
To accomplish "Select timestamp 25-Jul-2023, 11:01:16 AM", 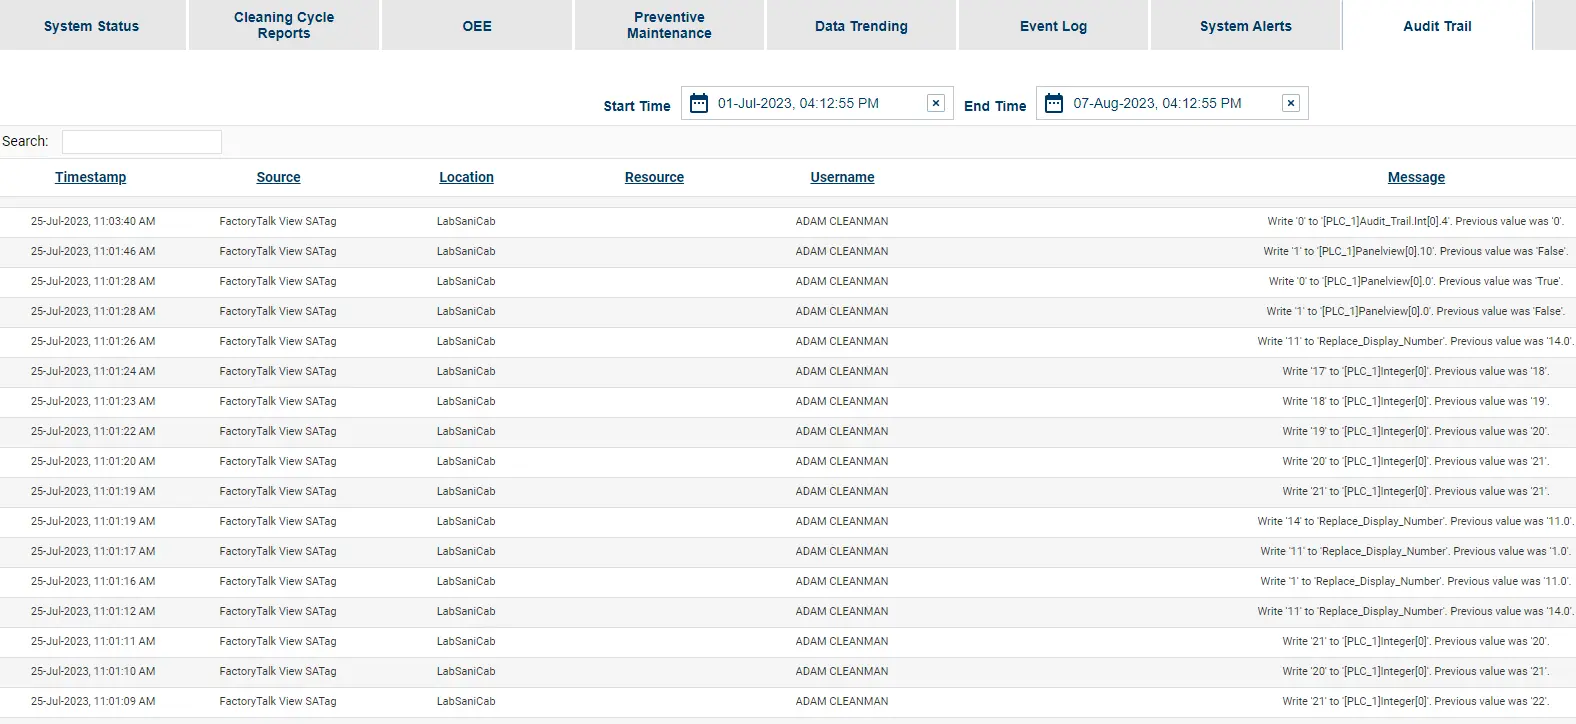I will 93,581.
